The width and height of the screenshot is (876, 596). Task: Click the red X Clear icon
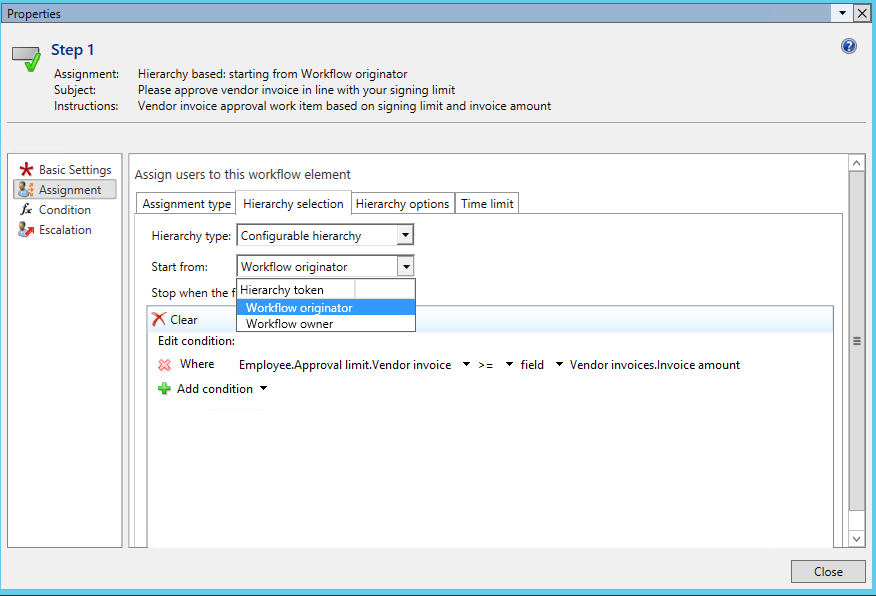coord(158,320)
